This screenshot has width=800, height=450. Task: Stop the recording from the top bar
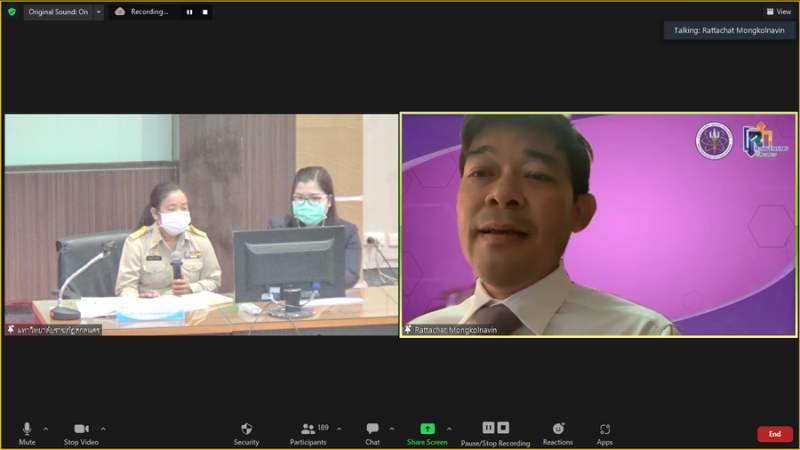coord(204,12)
